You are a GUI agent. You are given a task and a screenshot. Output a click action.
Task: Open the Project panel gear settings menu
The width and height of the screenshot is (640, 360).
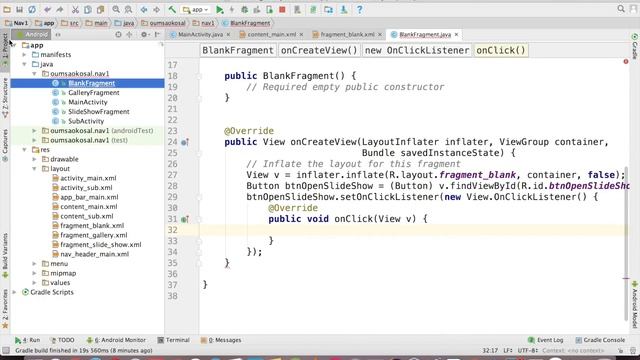coord(144,35)
